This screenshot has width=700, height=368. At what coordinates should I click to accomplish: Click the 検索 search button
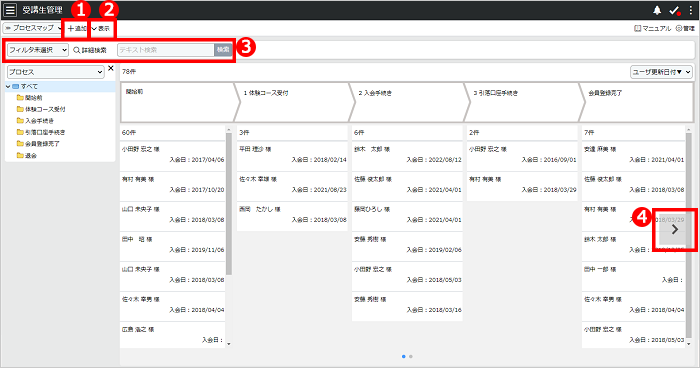[x=223, y=50]
